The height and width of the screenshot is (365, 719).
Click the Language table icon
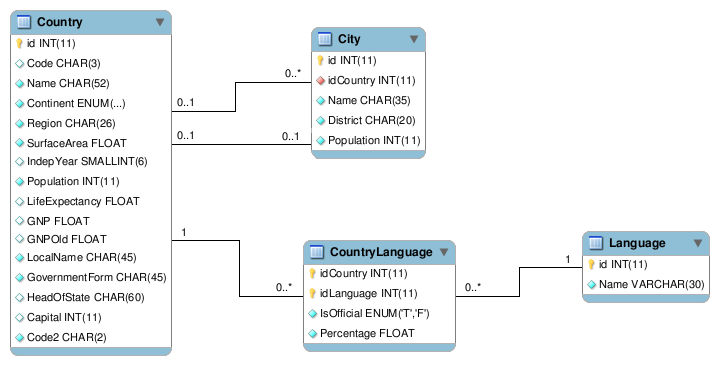coord(596,243)
